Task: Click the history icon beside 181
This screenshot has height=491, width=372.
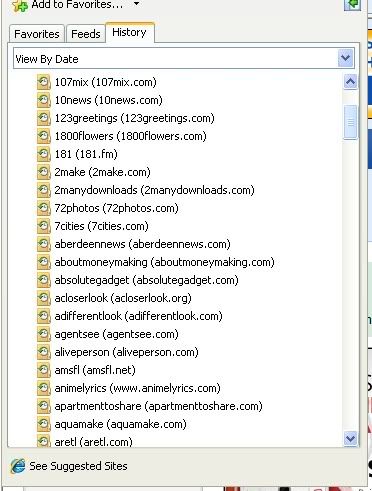Action: click(x=43, y=154)
